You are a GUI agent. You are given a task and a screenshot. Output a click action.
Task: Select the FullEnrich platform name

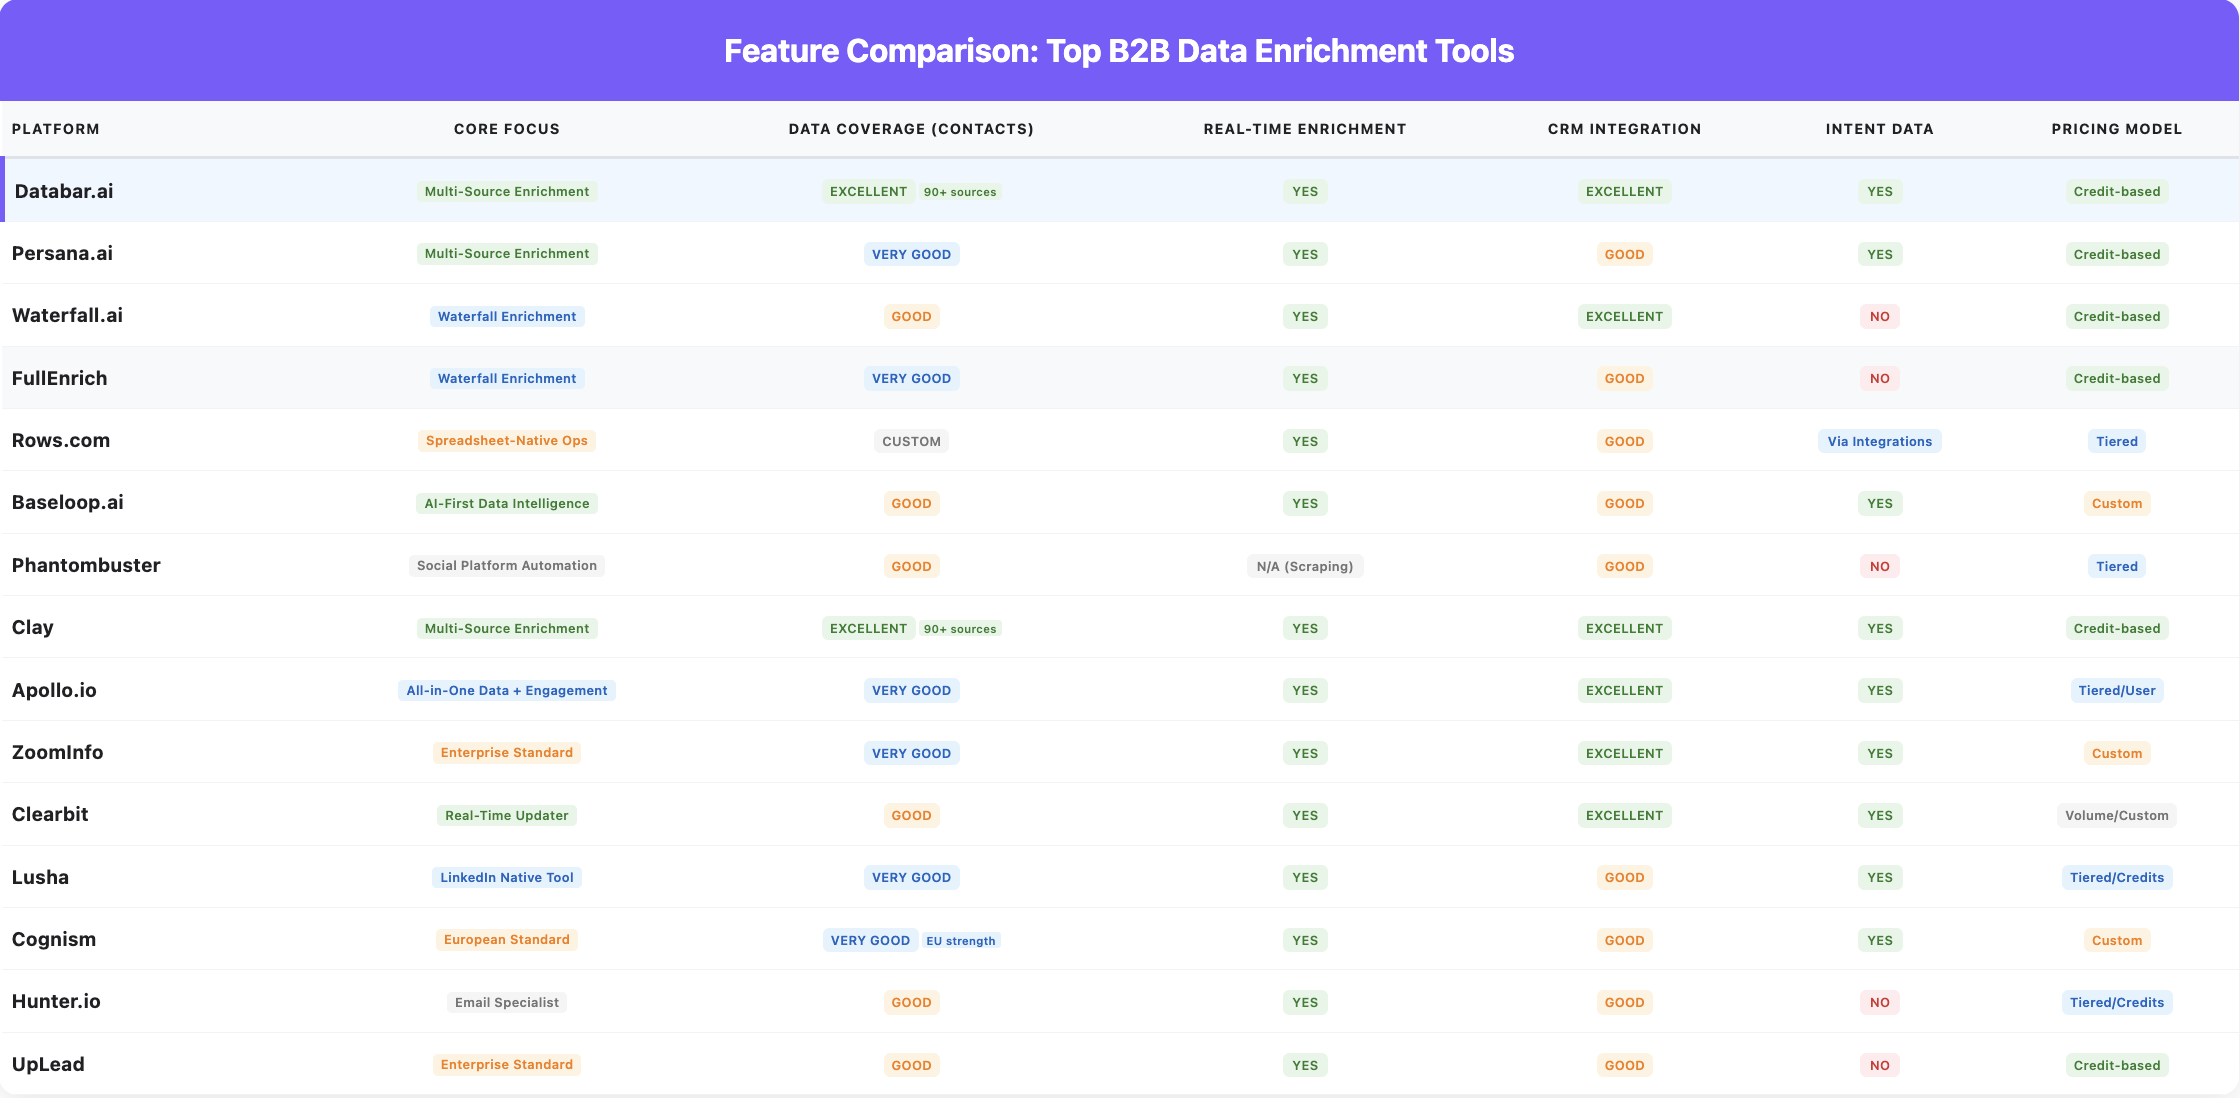[x=59, y=378]
